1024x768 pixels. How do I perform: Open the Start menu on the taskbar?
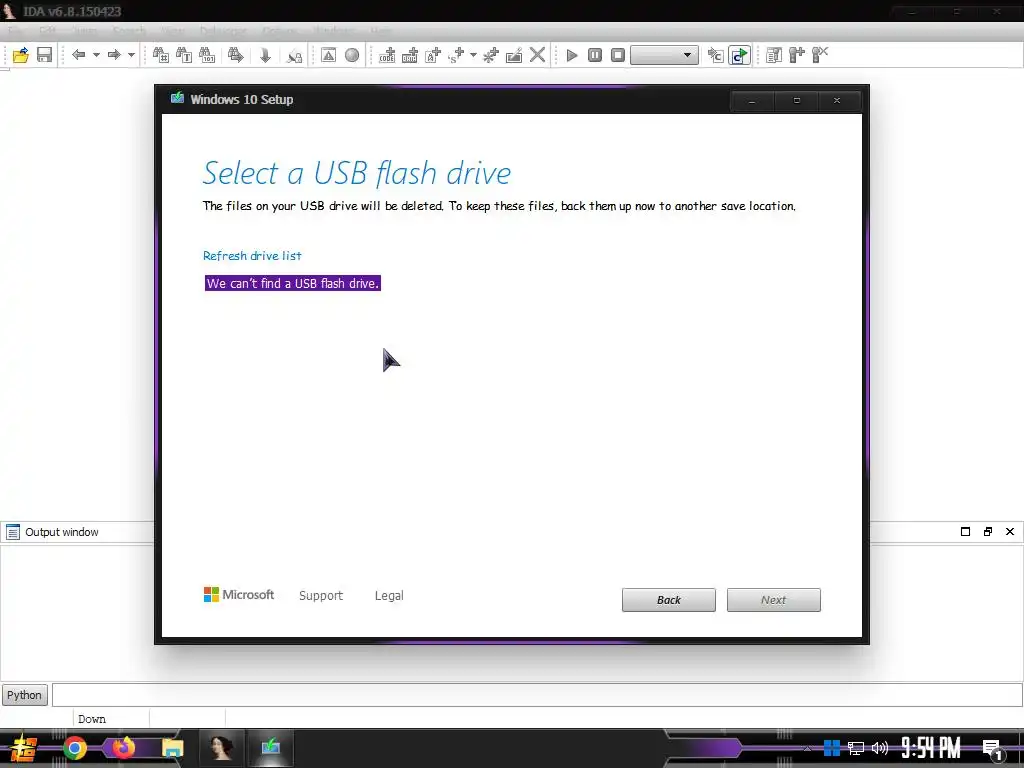(x=24, y=748)
